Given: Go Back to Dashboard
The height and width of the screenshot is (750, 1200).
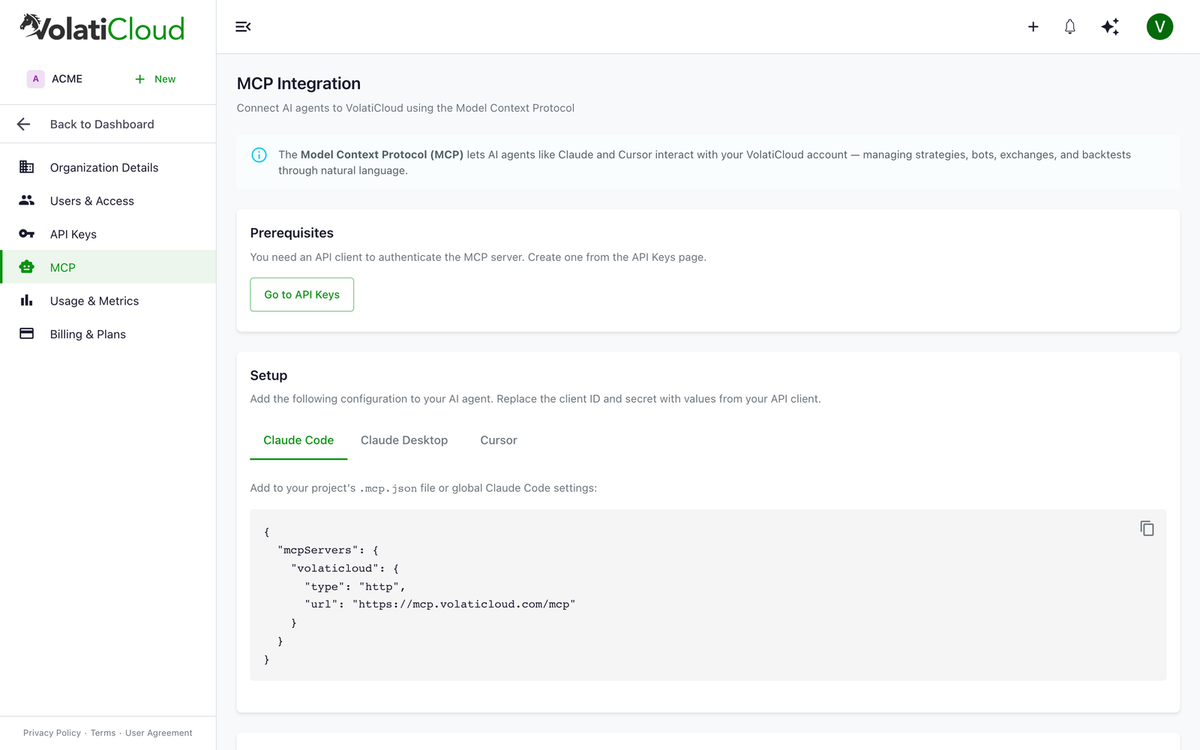Looking at the screenshot, I should point(108,124).
